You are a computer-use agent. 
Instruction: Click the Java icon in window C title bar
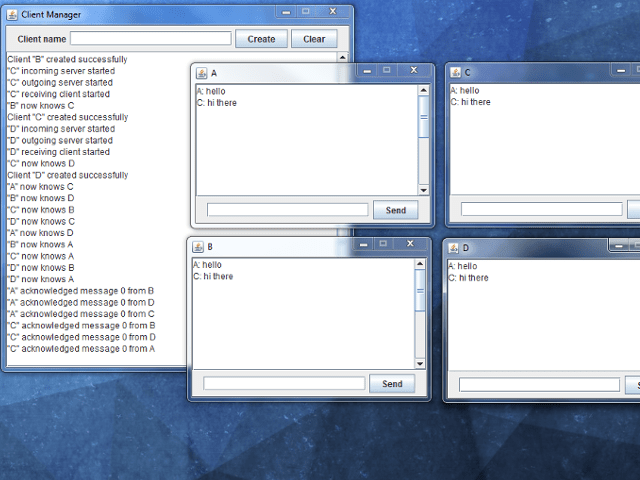pos(455,73)
